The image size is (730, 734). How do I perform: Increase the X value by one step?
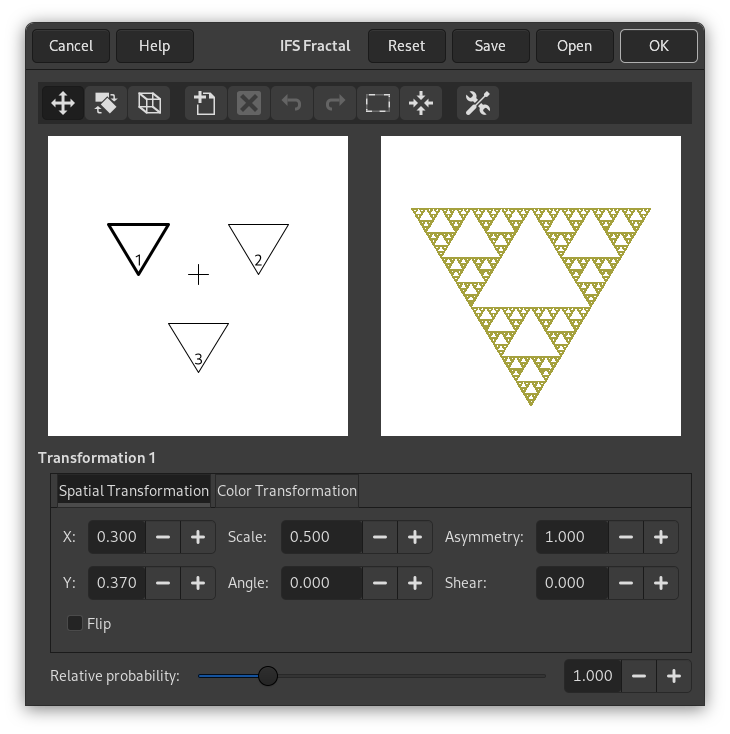pos(198,537)
